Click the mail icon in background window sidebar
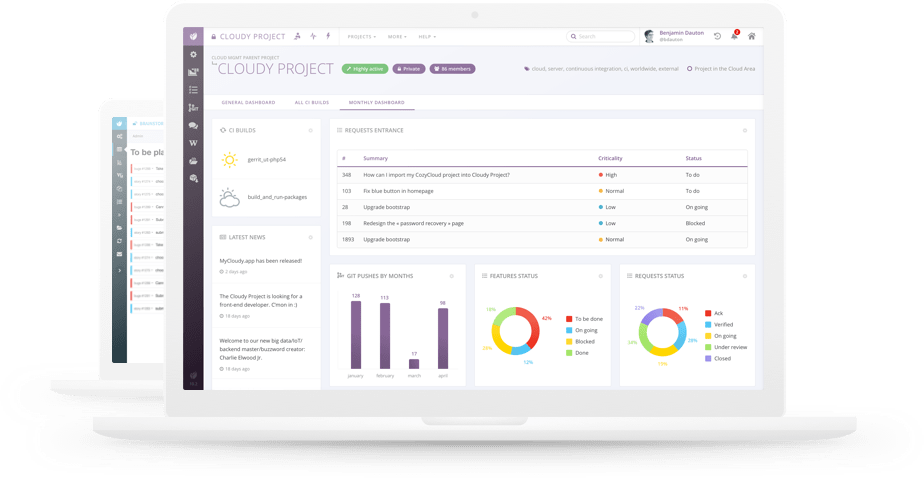The image size is (924, 478). (120, 254)
